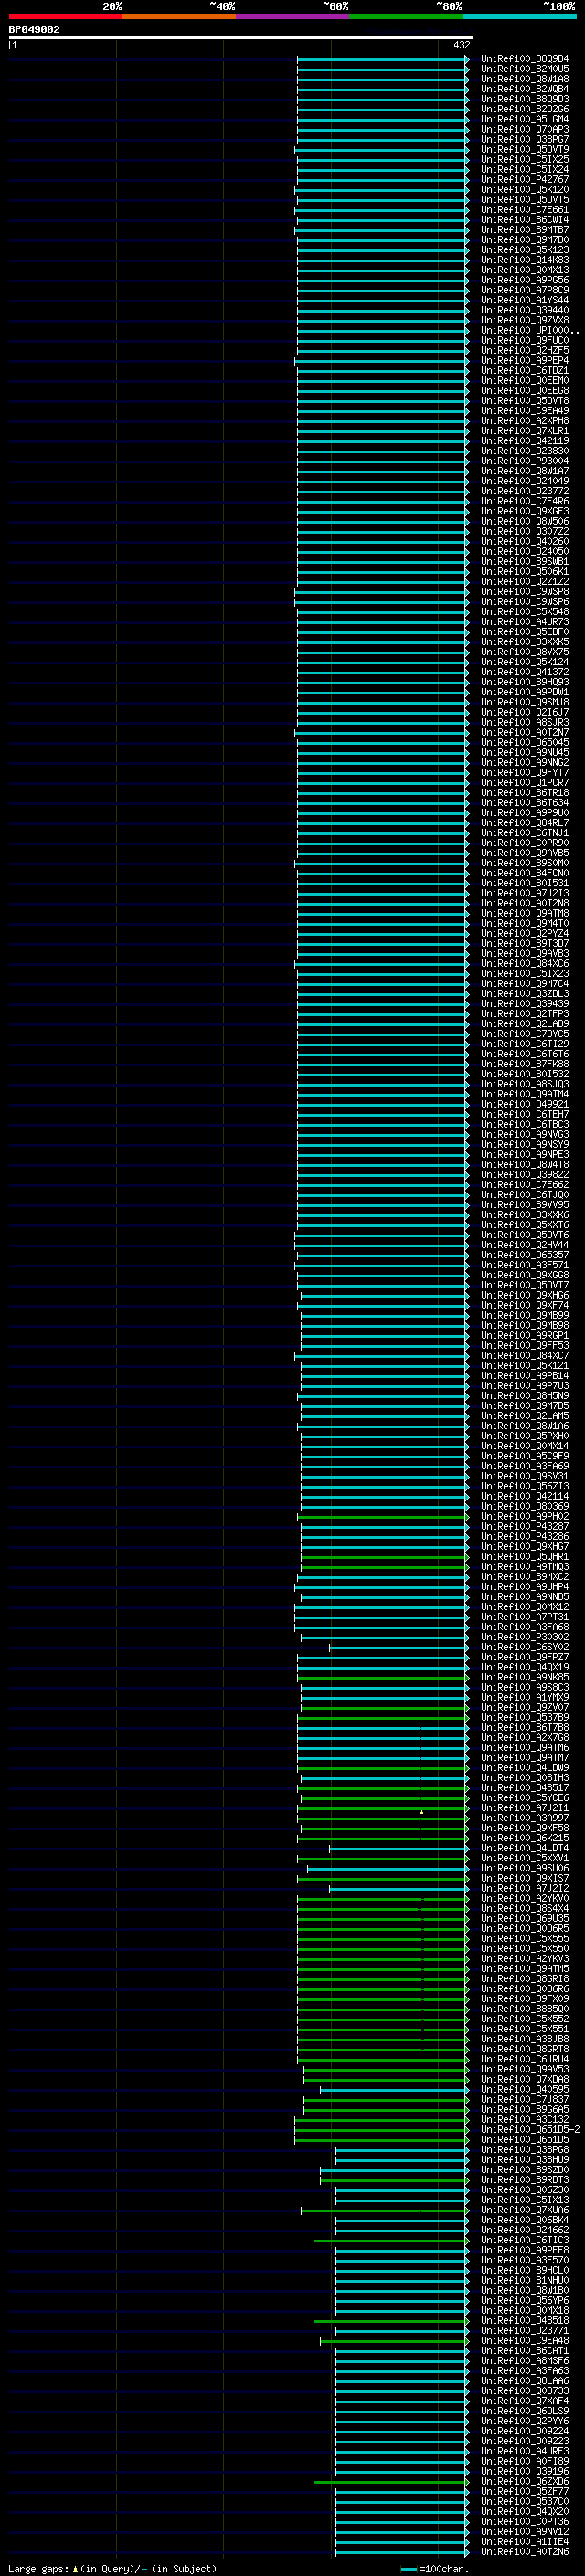The width and height of the screenshot is (585, 2576).
Task: Click the green alignment bar for UniRef100_C9EA48
Action: click(x=394, y=2340)
